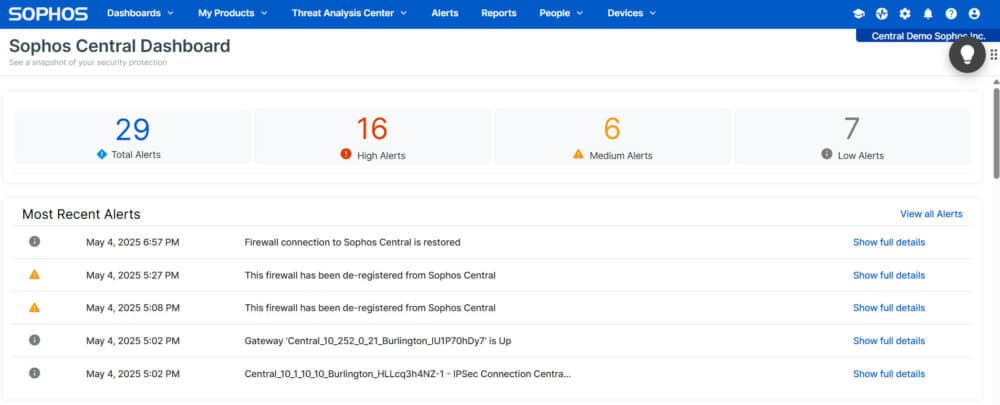
Task: Show full details for IPSec Connection alert
Action: click(889, 374)
